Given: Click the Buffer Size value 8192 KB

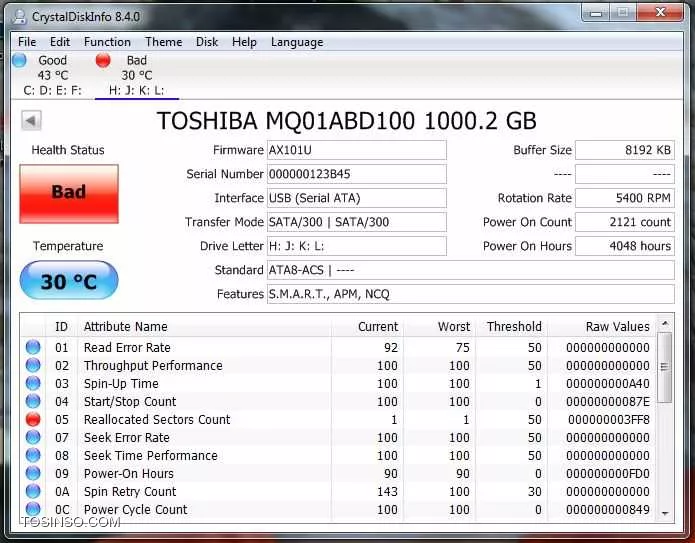Looking at the screenshot, I should click(x=625, y=150).
